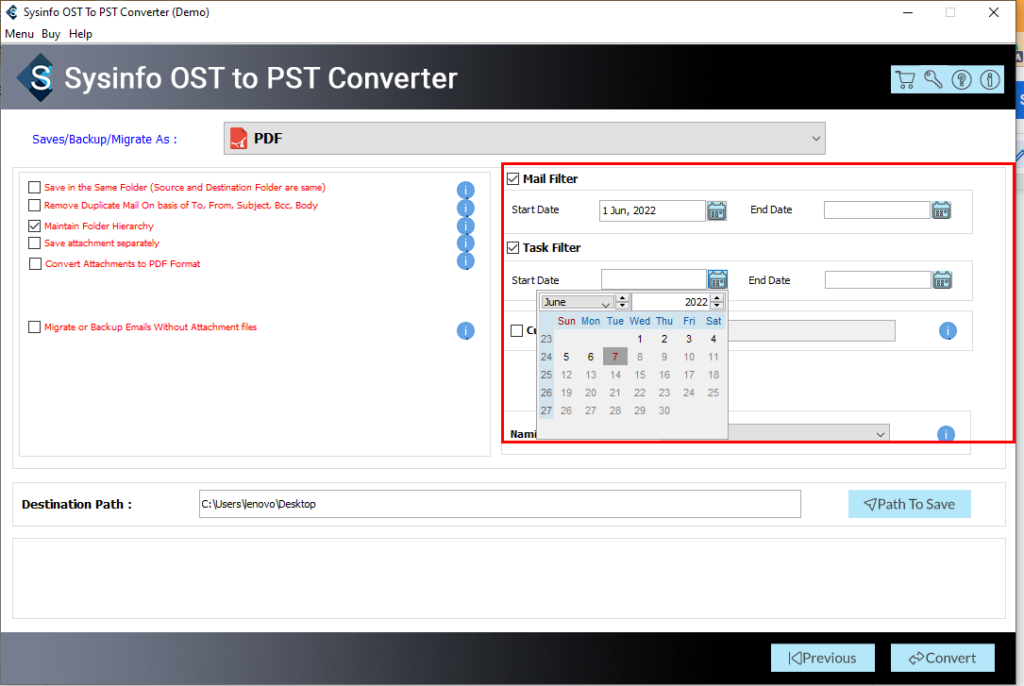The image size is (1024, 686).
Task: Open Task Filter Start Date calendar icon
Action: tap(717, 280)
